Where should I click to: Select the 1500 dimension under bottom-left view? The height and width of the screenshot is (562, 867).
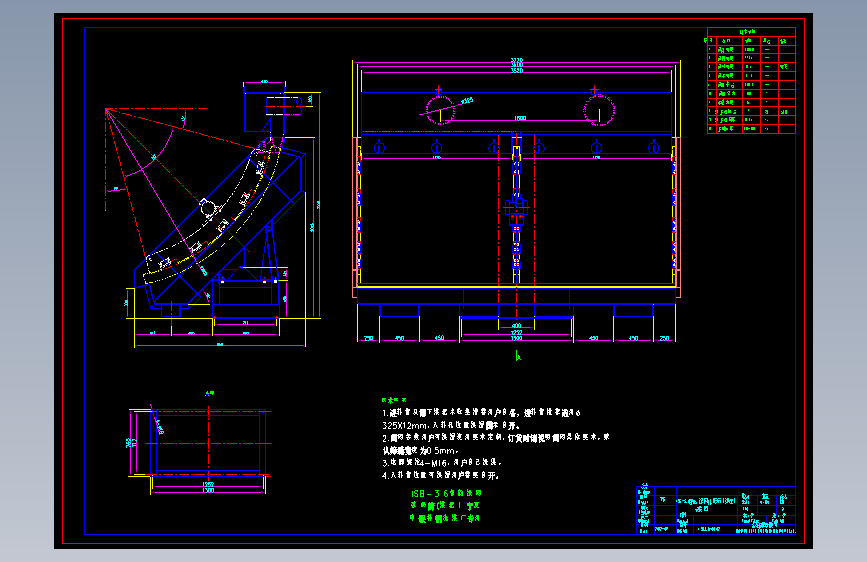click(208, 491)
